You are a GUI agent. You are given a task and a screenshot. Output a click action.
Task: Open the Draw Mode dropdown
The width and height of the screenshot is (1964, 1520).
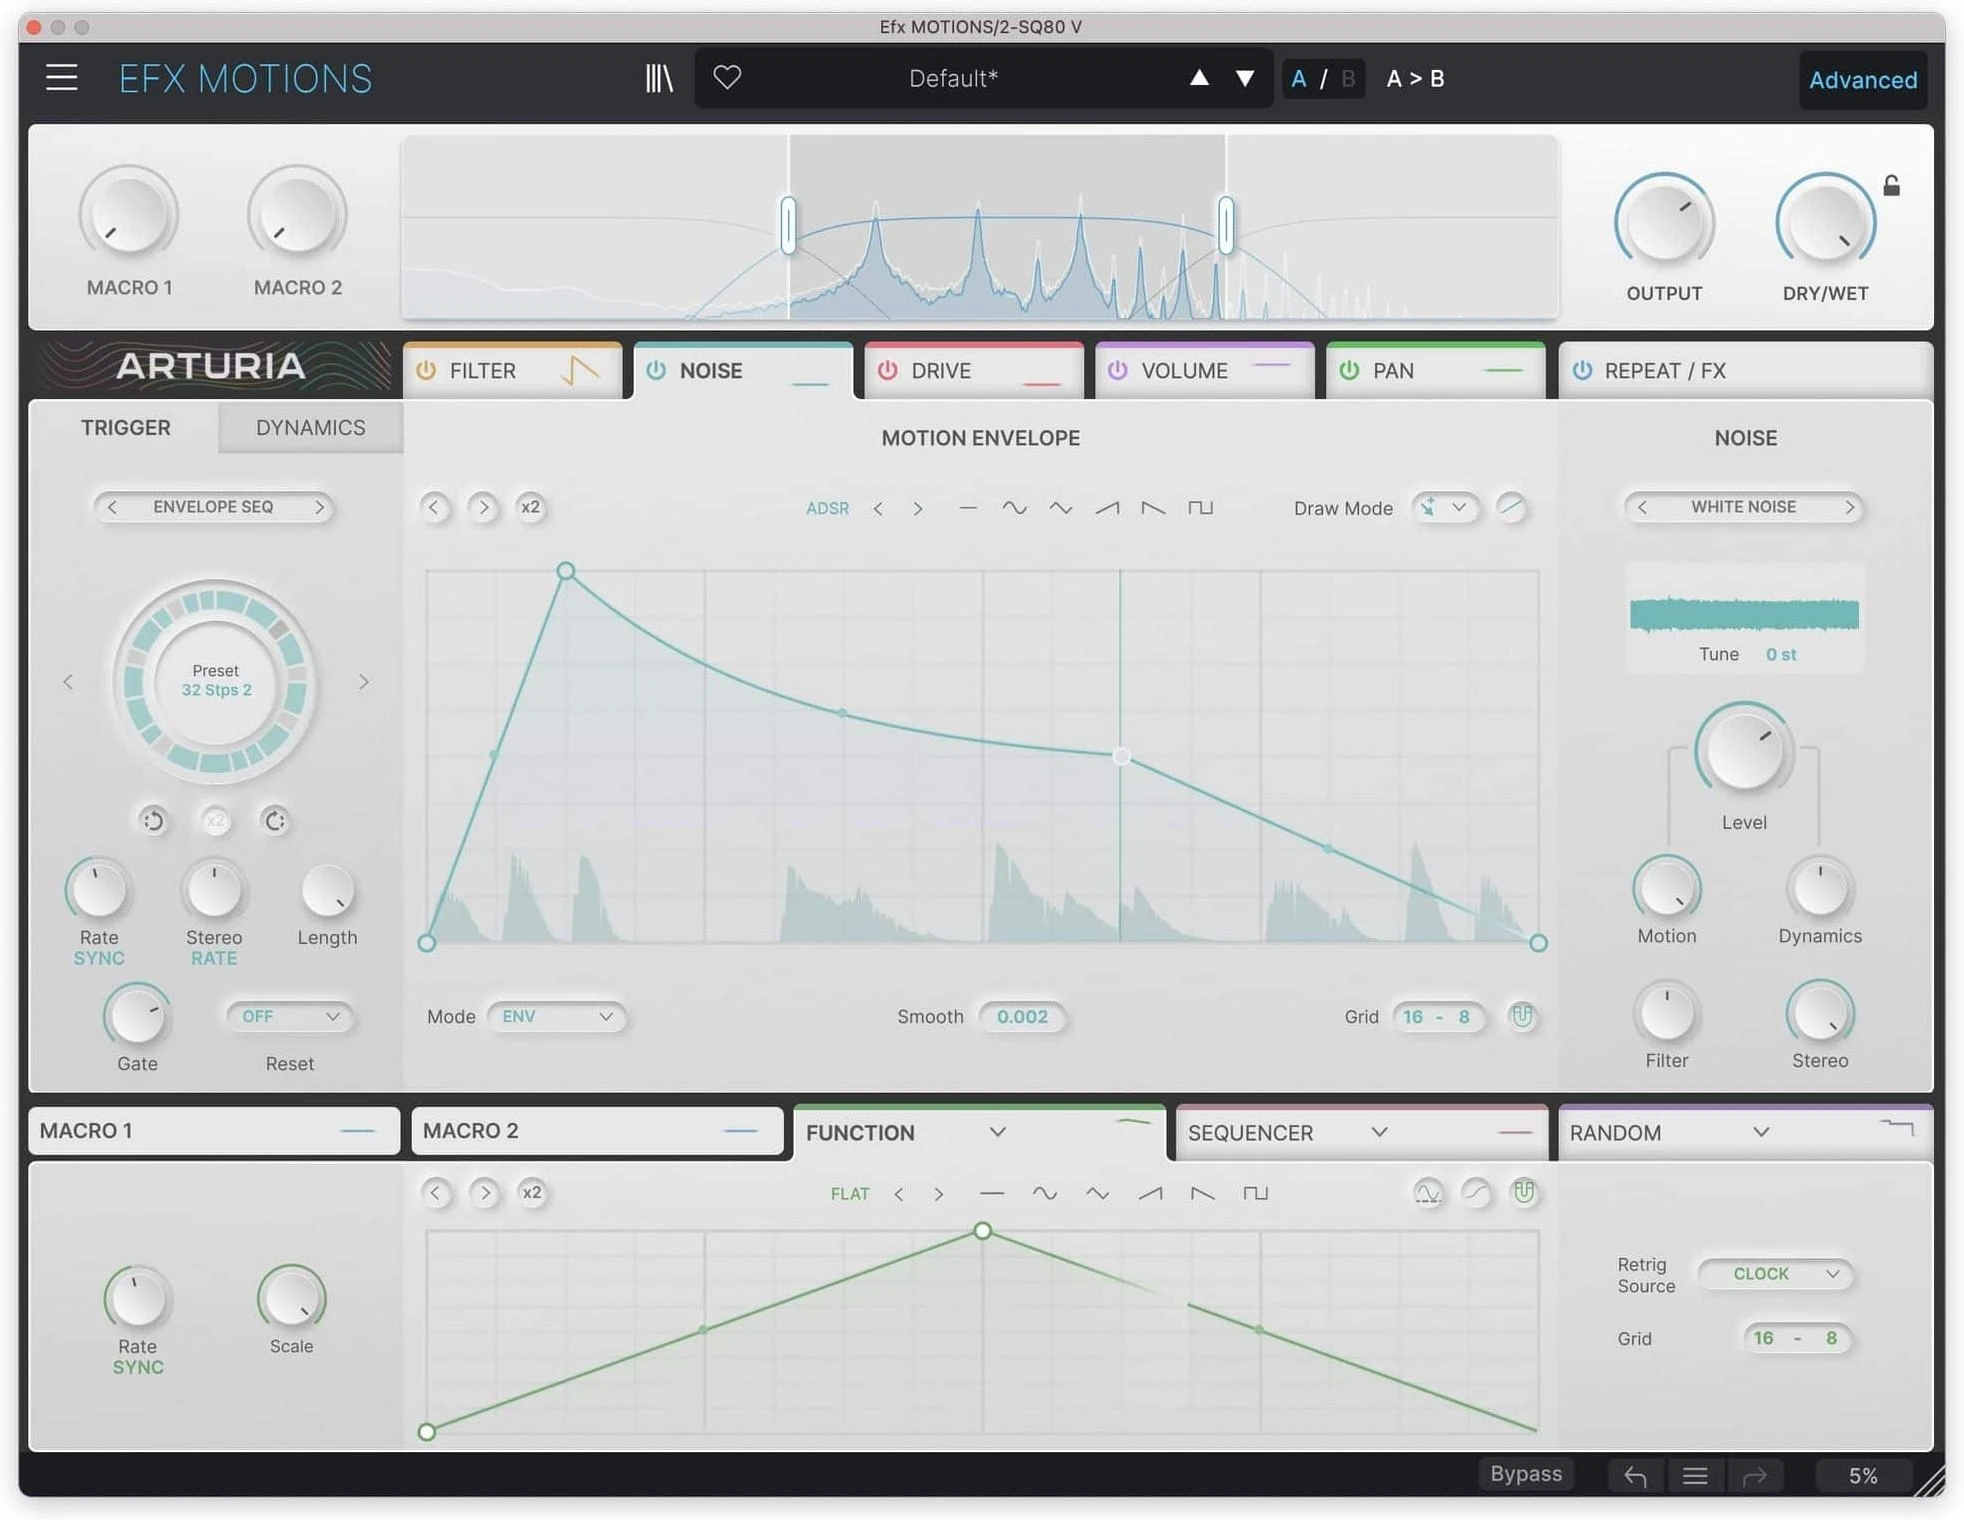(1445, 507)
